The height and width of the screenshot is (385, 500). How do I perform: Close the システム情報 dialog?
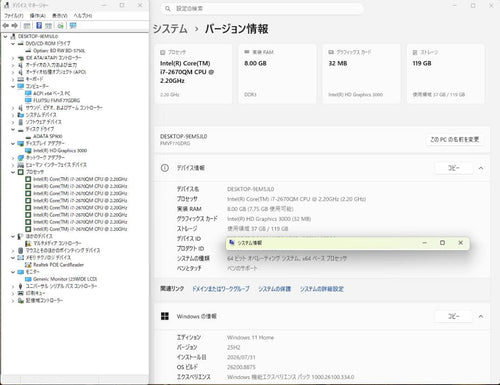point(460,243)
